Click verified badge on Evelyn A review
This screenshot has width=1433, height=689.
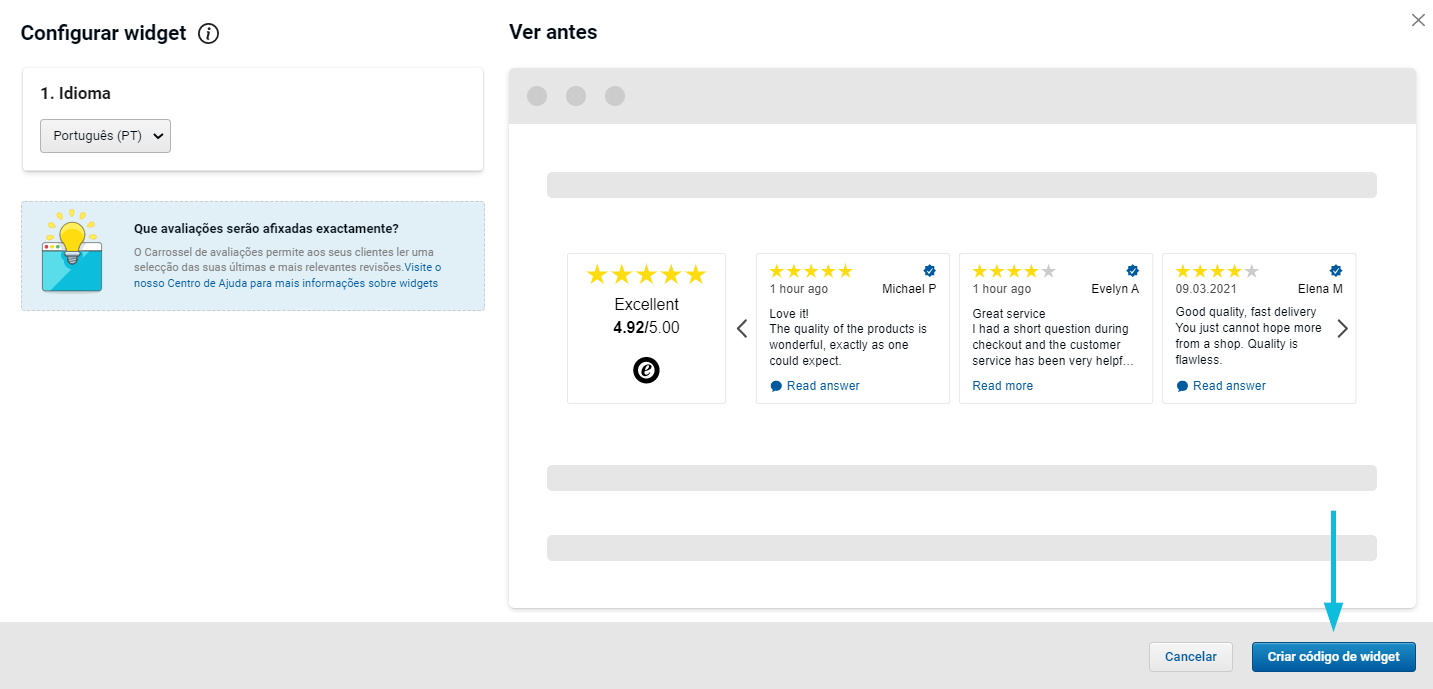click(x=1132, y=271)
